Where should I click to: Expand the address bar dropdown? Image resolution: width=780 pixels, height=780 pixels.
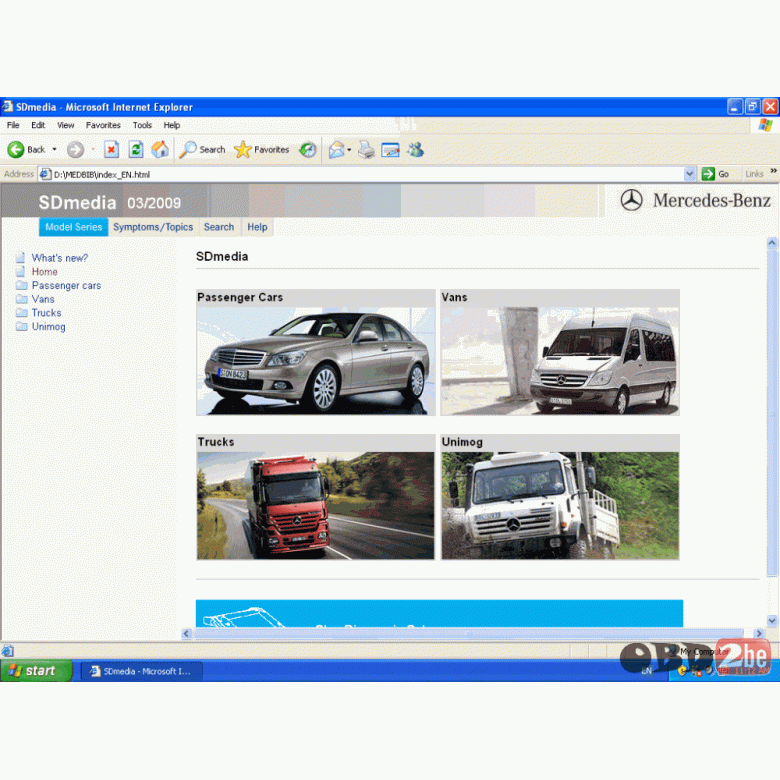point(689,174)
